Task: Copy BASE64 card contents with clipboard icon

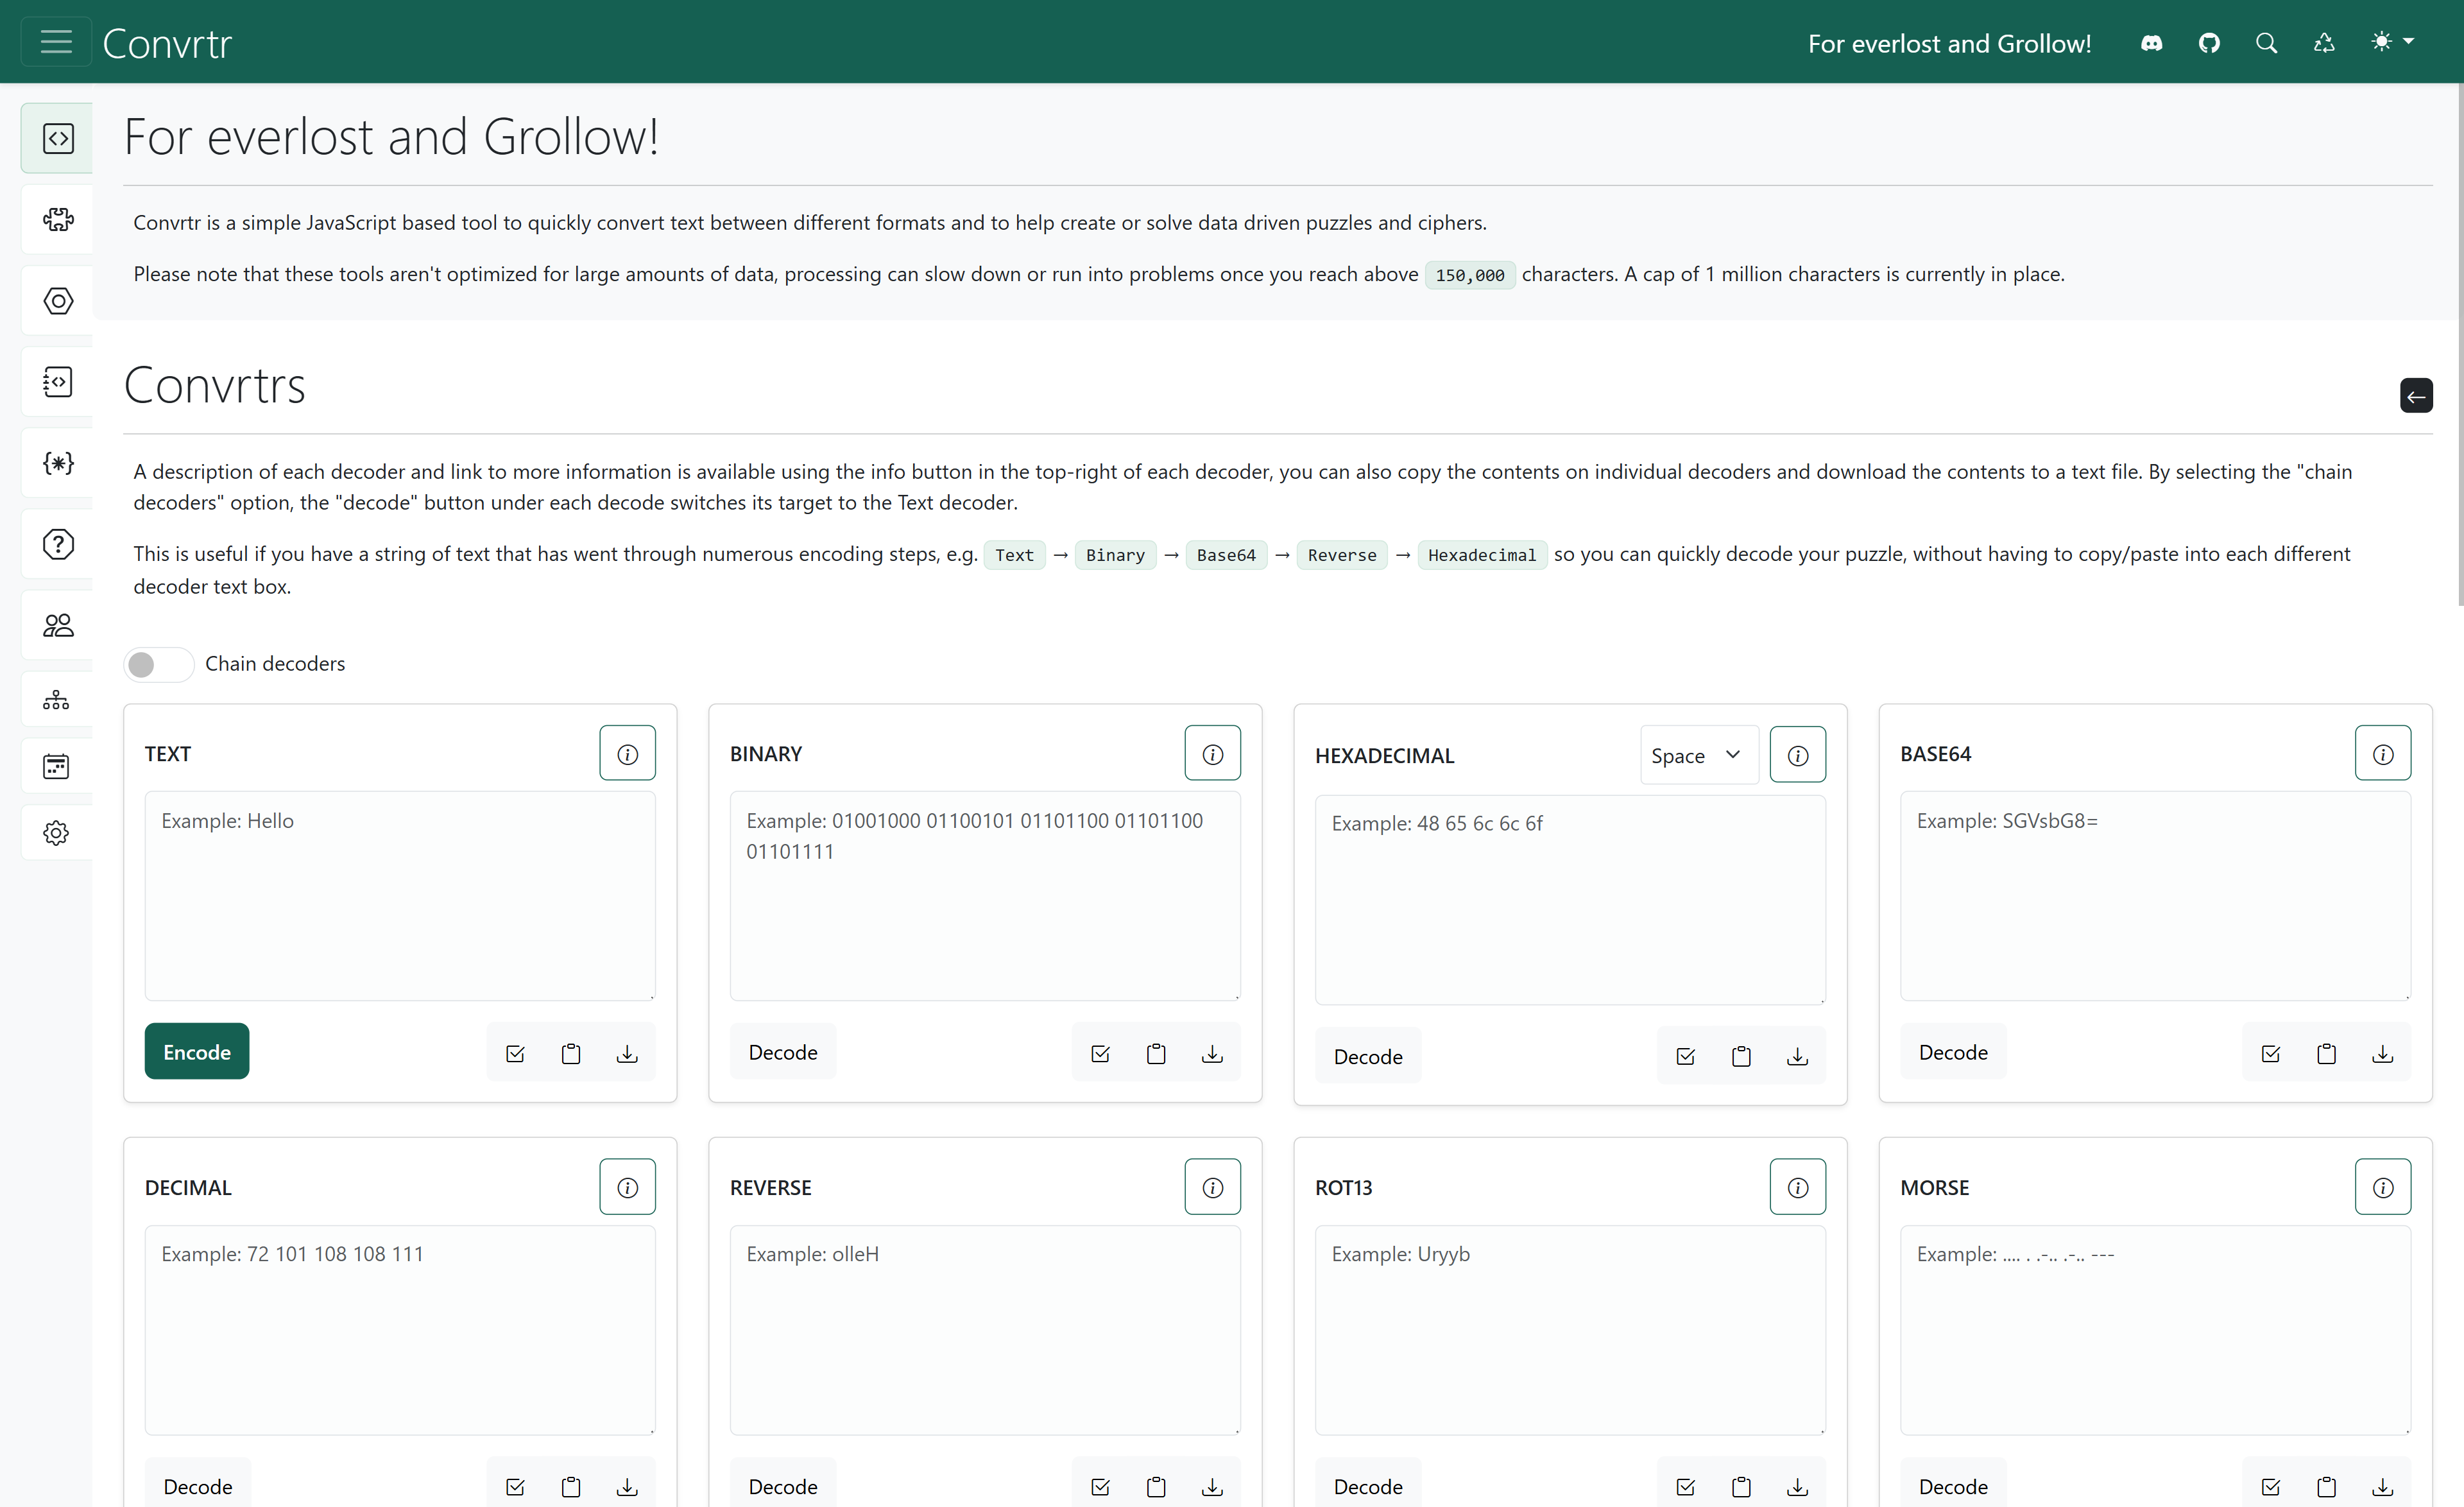Action: [x=2326, y=1053]
